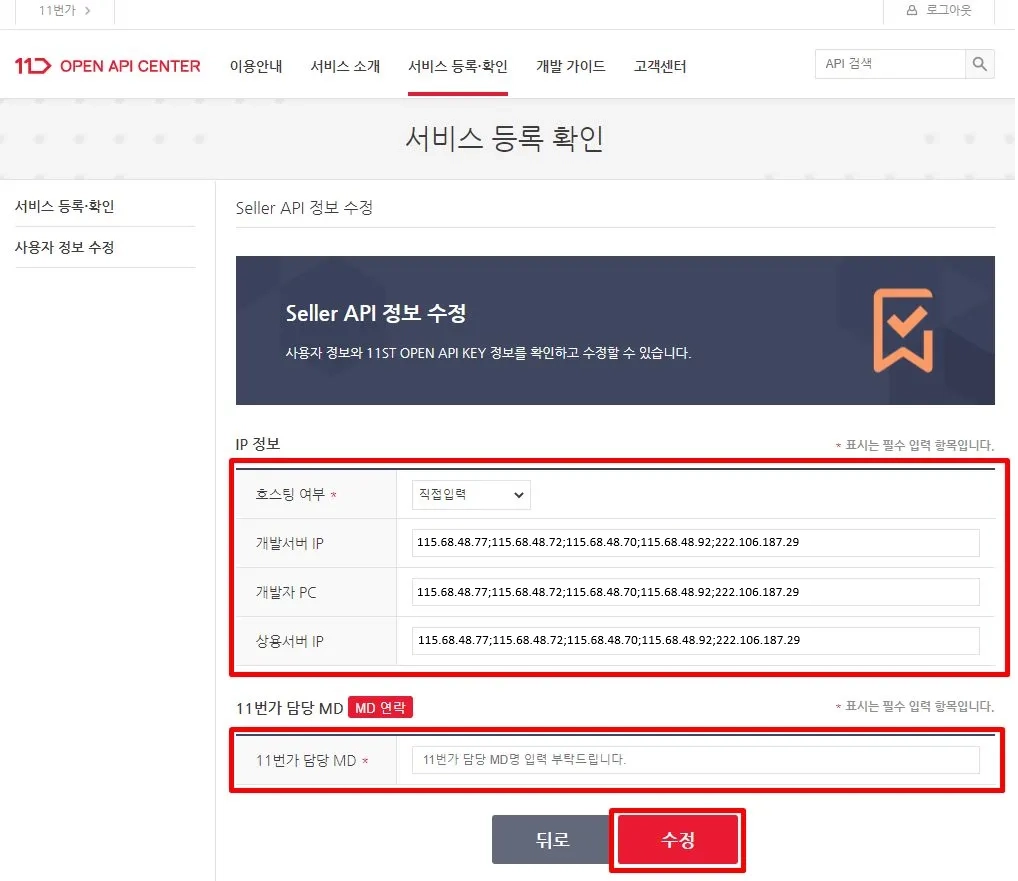Click the 개발서버 IP input field

(695, 543)
